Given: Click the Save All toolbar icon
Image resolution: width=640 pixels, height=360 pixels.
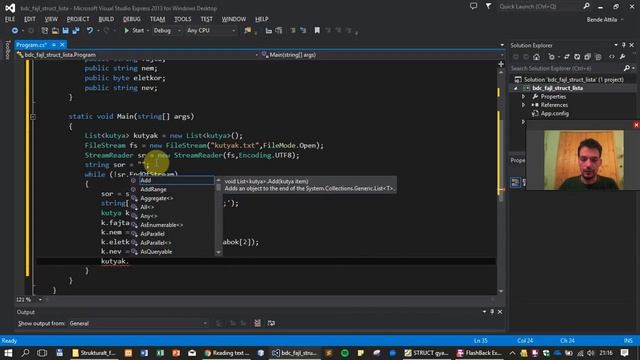Looking at the screenshot, I should 76,31.
